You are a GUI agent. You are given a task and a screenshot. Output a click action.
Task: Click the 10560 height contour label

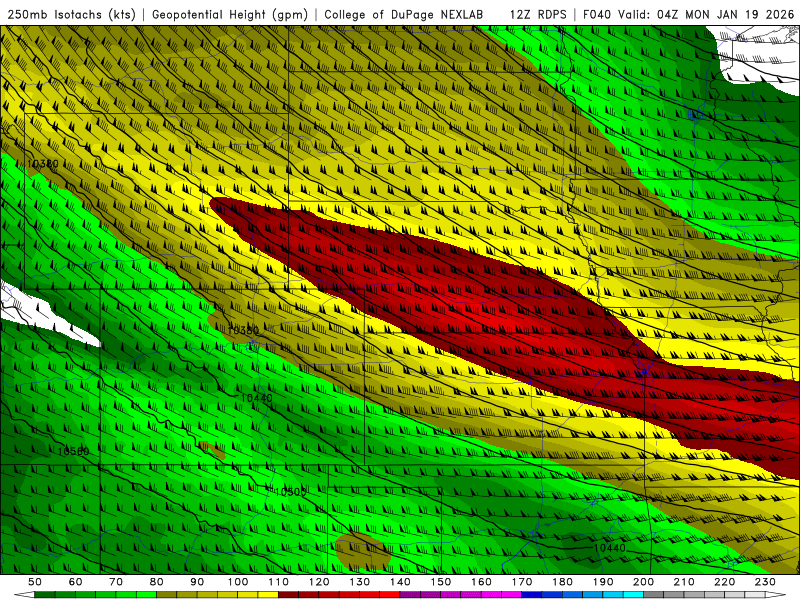coord(73,451)
